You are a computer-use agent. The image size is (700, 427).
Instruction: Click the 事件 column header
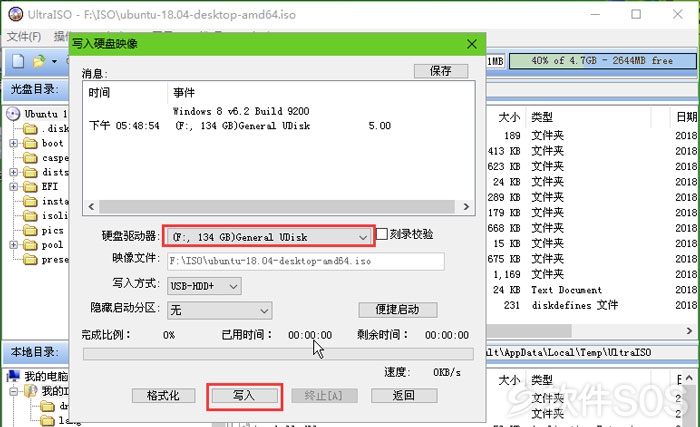[x=184, y=92]
